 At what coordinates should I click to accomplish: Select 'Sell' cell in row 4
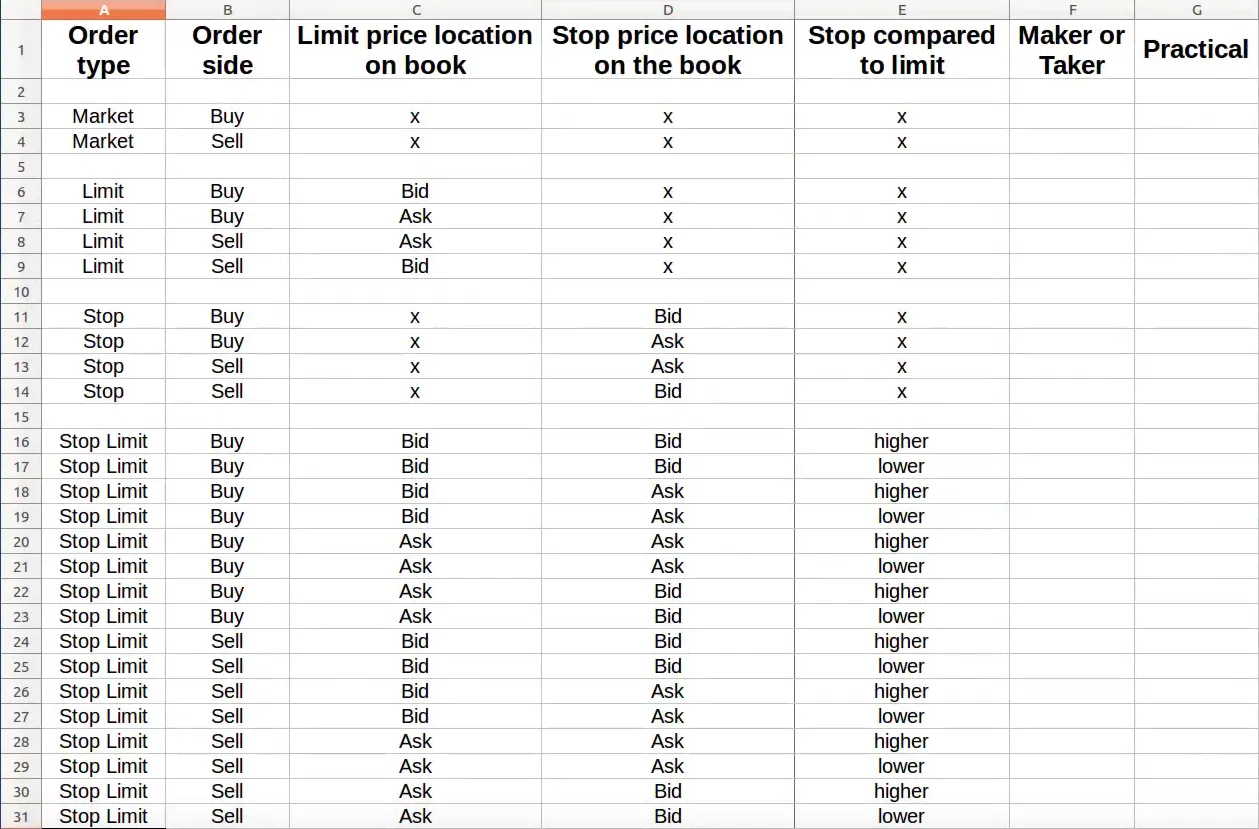pyautogui.click(x=227, y=141)
